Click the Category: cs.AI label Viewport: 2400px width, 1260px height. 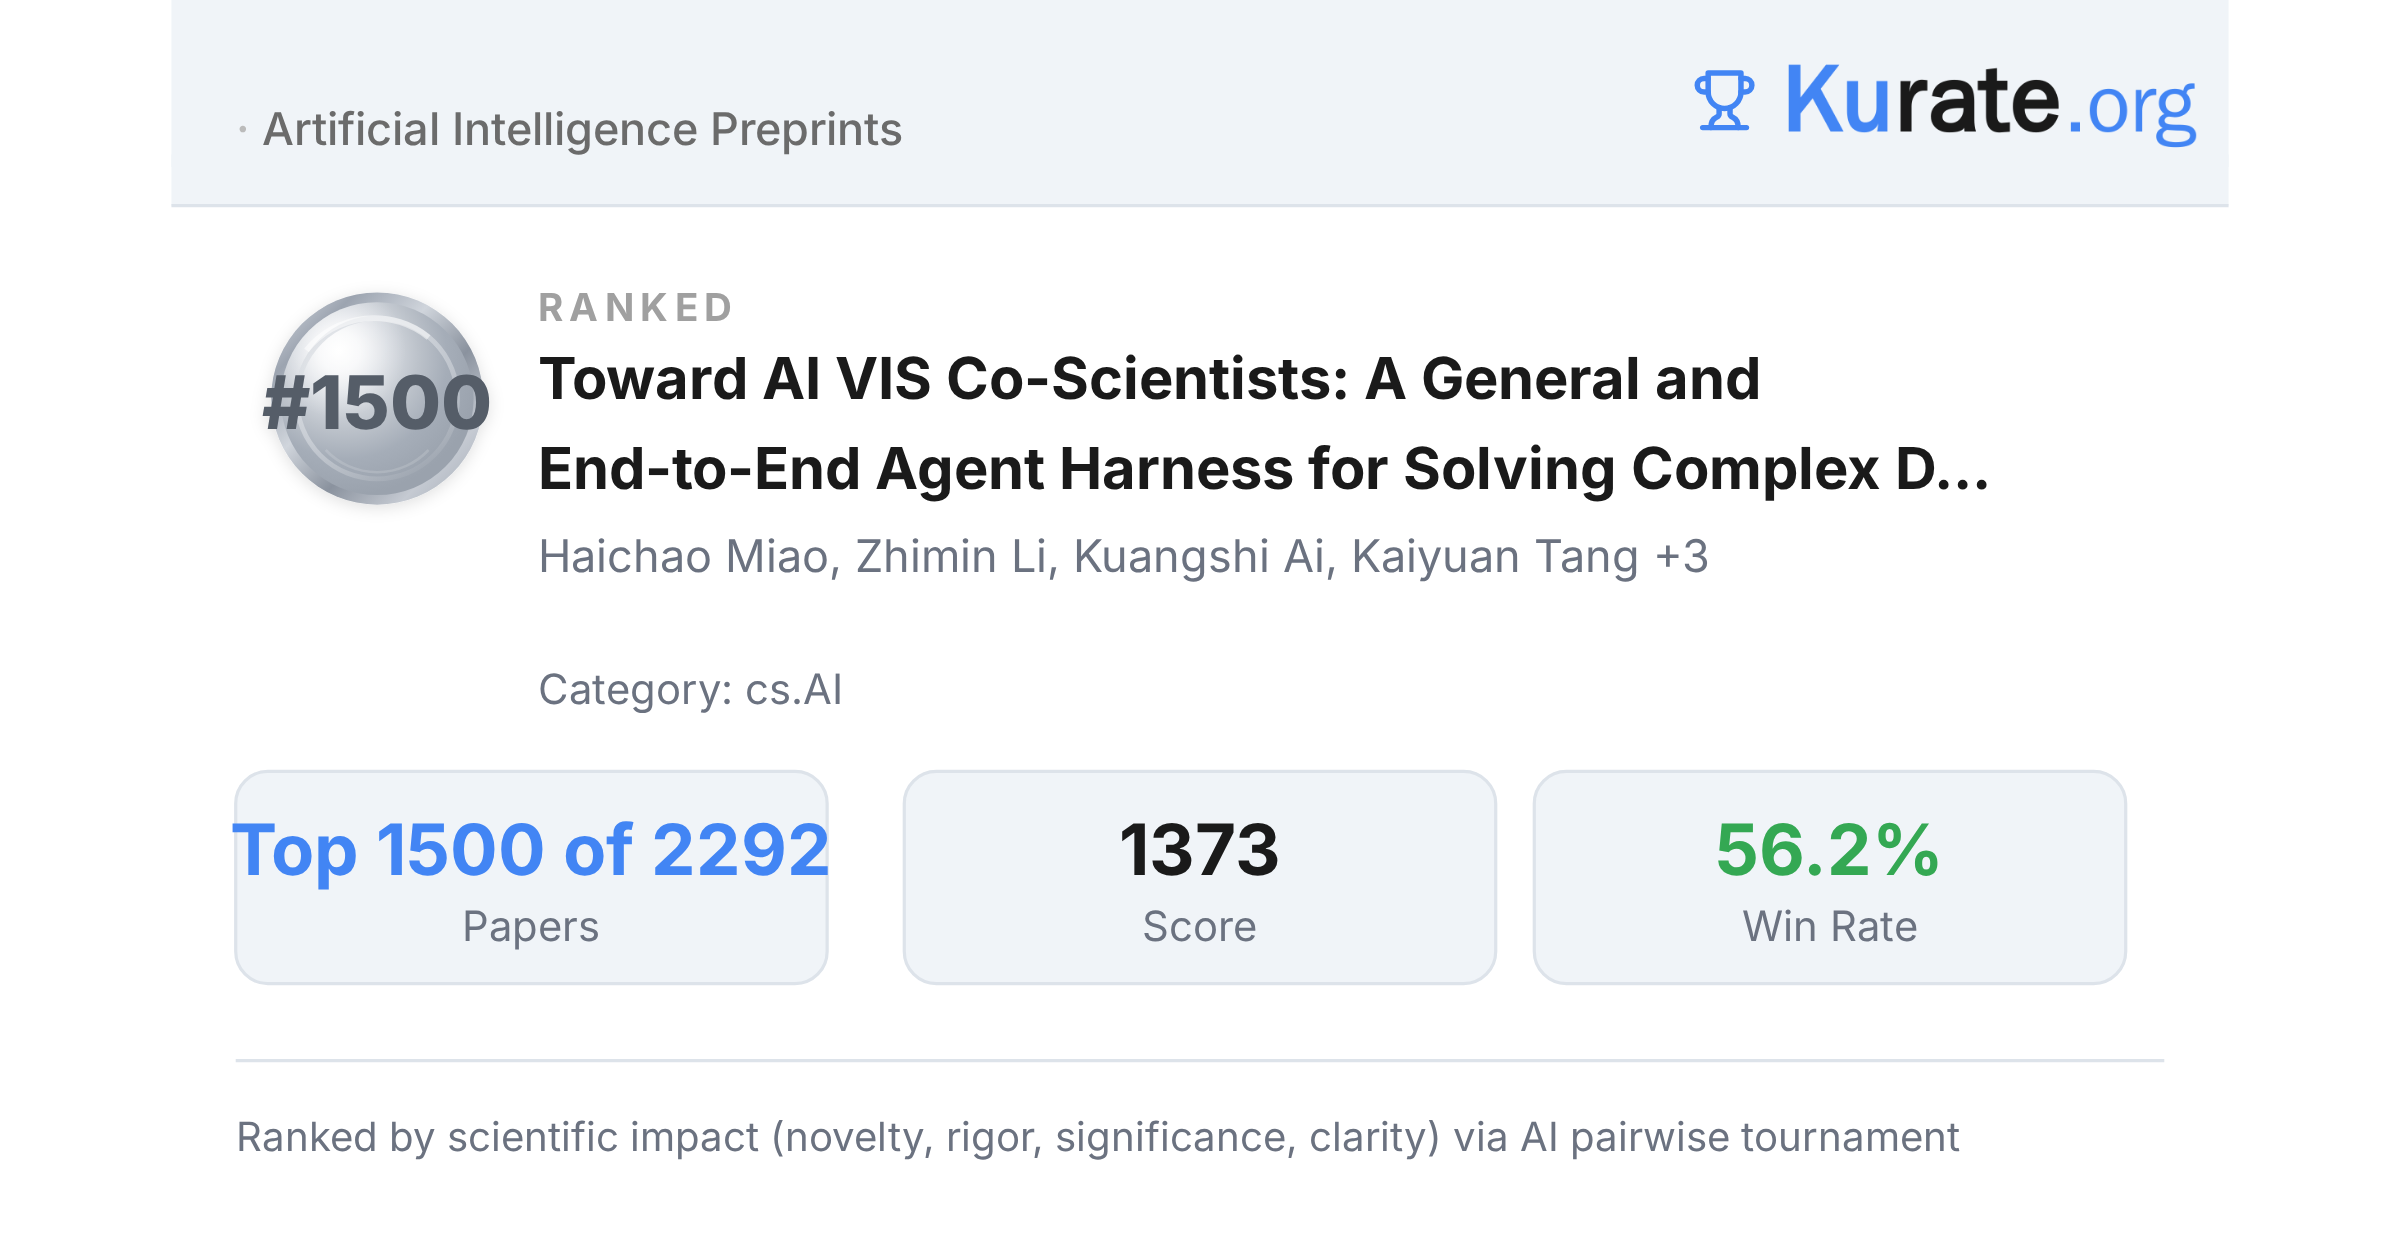(690, 690)
